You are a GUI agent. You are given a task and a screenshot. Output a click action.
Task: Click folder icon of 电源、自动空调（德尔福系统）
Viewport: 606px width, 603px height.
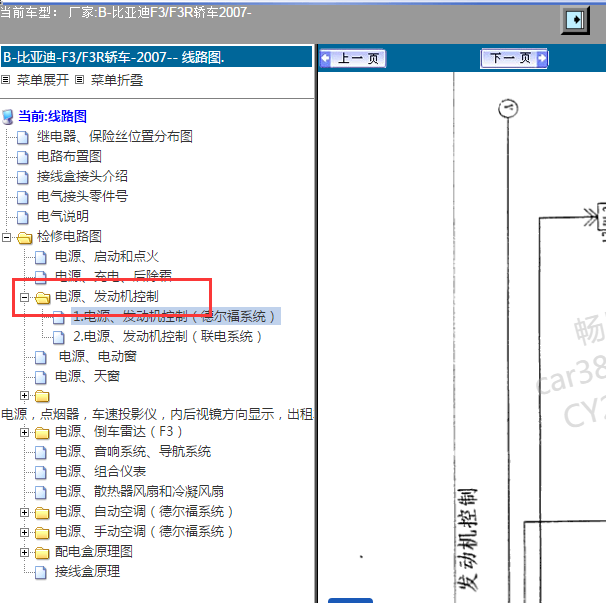tap(43, 513)
